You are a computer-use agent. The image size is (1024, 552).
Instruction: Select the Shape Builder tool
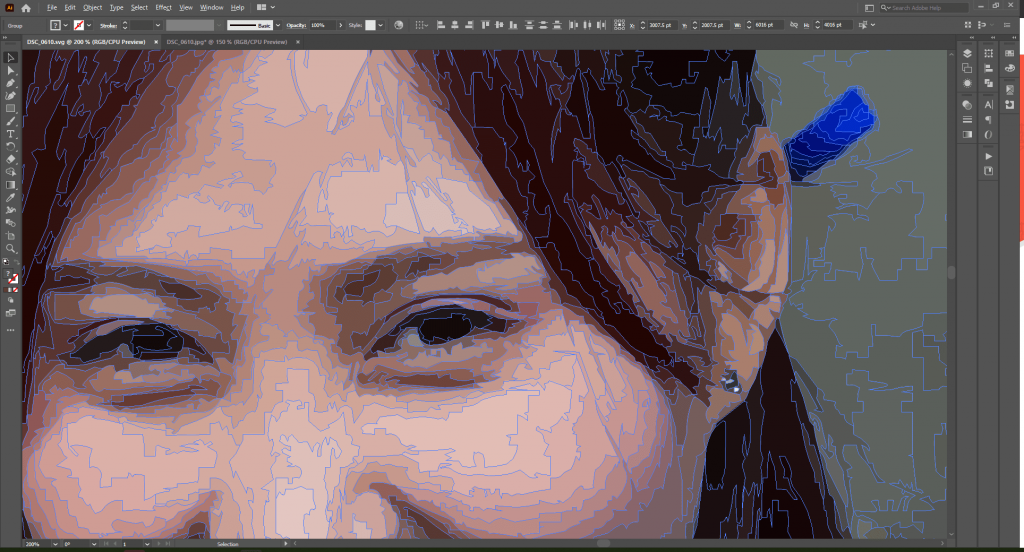point(10,172)
